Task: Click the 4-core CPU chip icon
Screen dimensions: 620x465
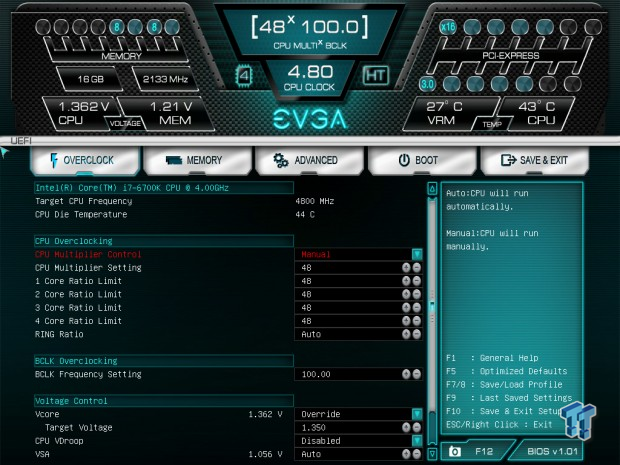Action: tap(244, 76)
